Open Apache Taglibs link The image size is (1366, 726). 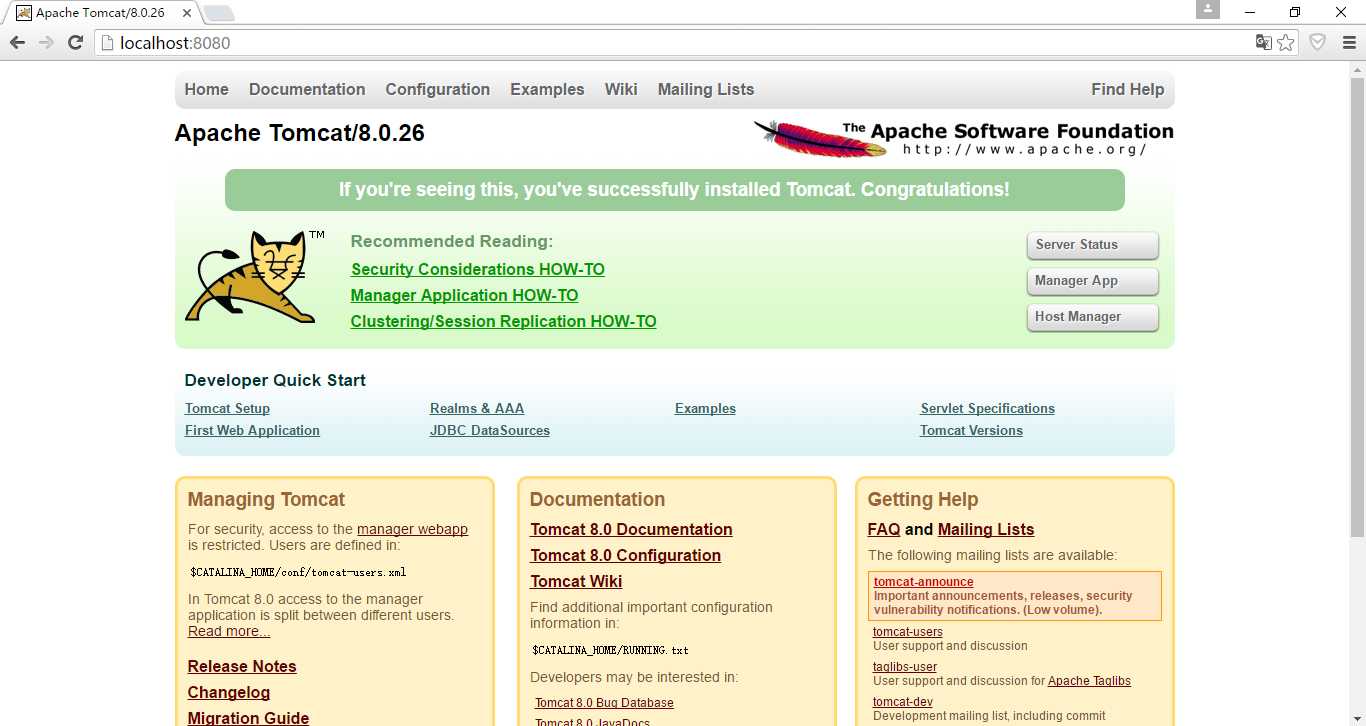(1089, 681)
